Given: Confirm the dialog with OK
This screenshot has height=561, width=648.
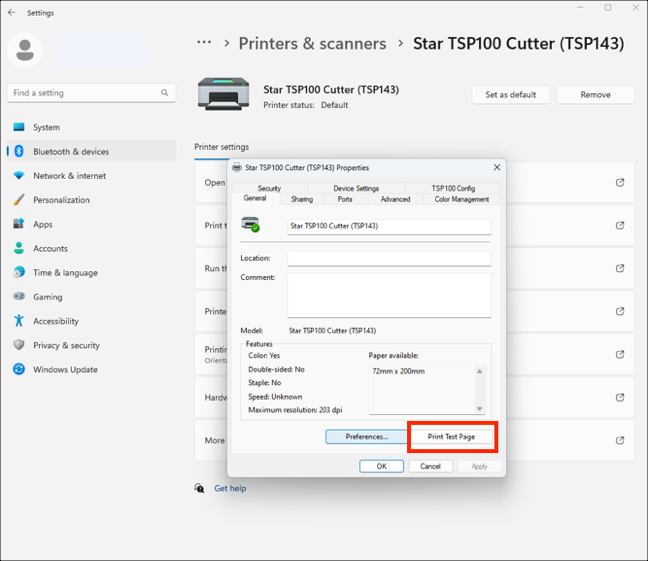Looking at the screenshot, I should tap(381, 466).
